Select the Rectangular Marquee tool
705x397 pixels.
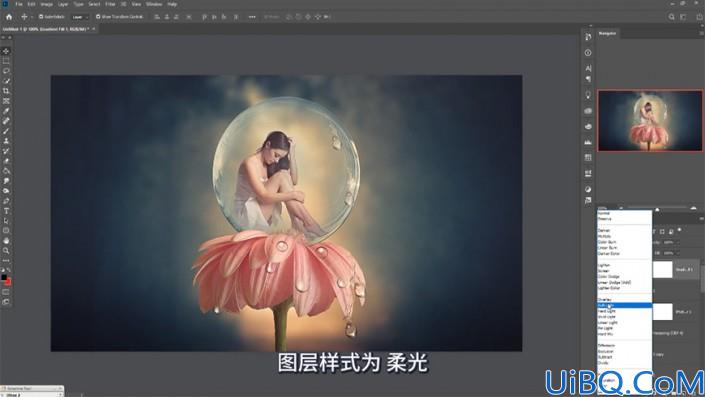pyautogui.click(x=6, y=61)
